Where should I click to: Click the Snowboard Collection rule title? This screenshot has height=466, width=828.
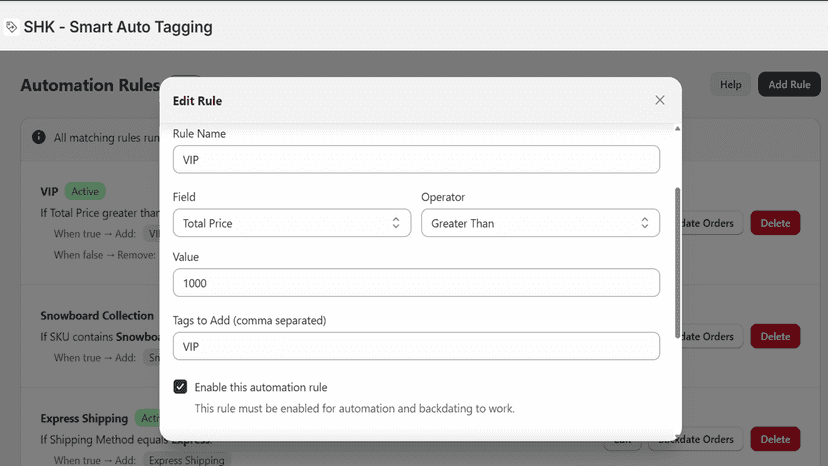point(97,315)
